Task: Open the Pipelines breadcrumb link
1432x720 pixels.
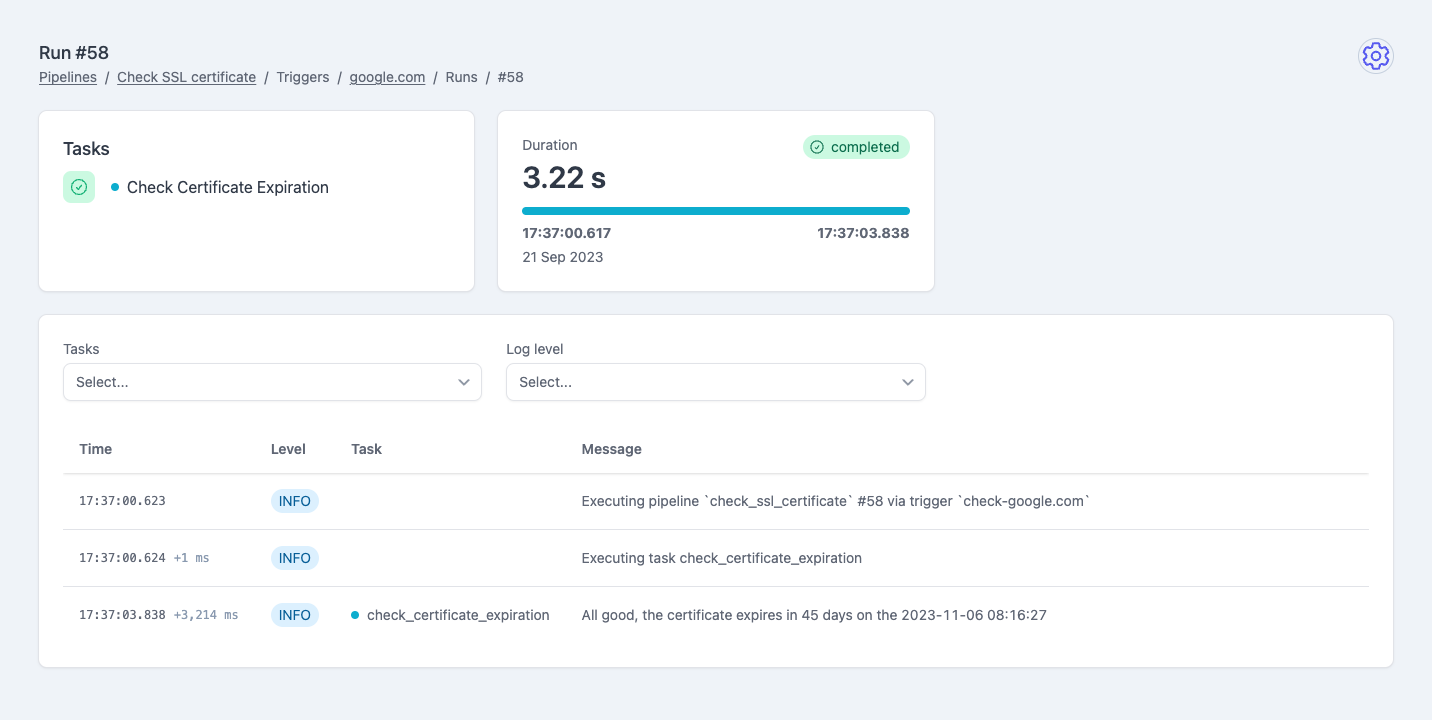Action: (68, 77)
